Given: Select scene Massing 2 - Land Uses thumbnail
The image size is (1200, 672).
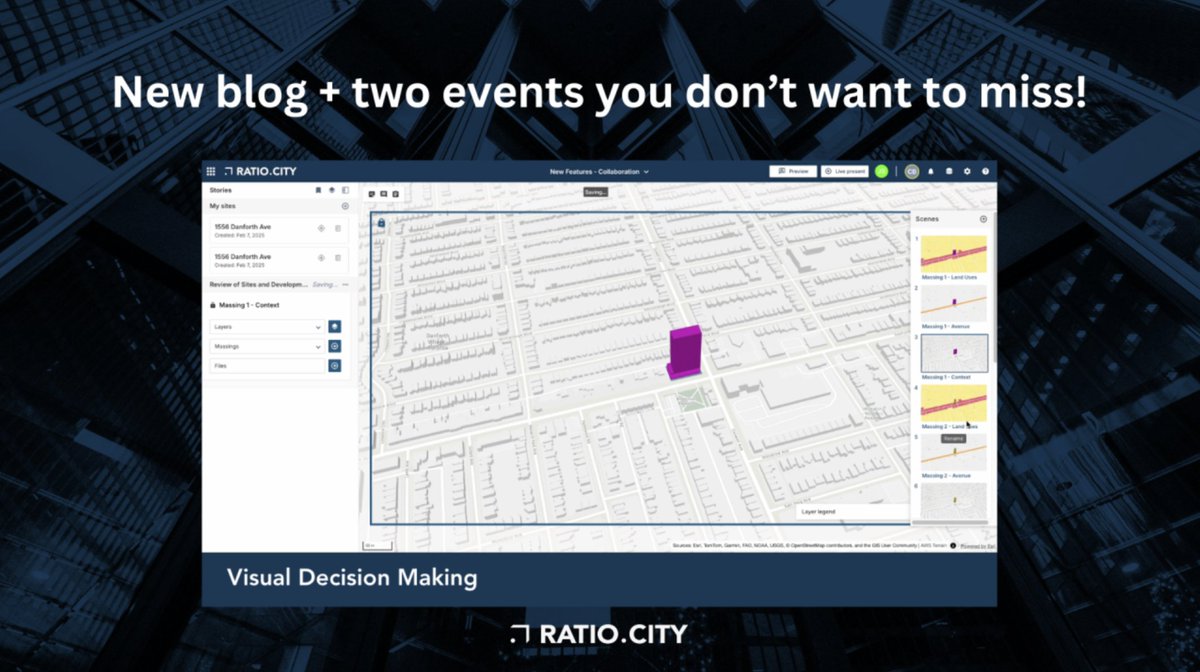Looking at the screenshot, I should pyautogui.click(x=954, y=403).
